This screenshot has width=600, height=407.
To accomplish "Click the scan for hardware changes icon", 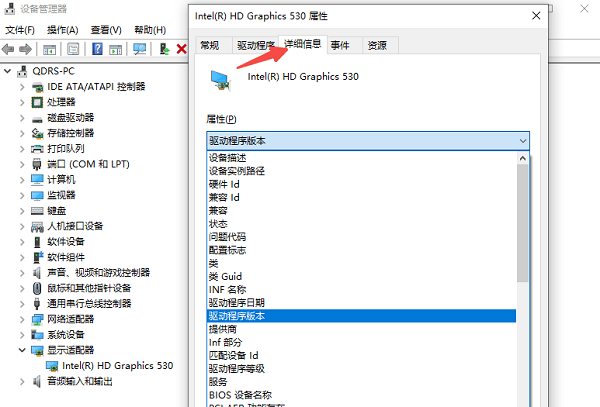I will point(140,49).
